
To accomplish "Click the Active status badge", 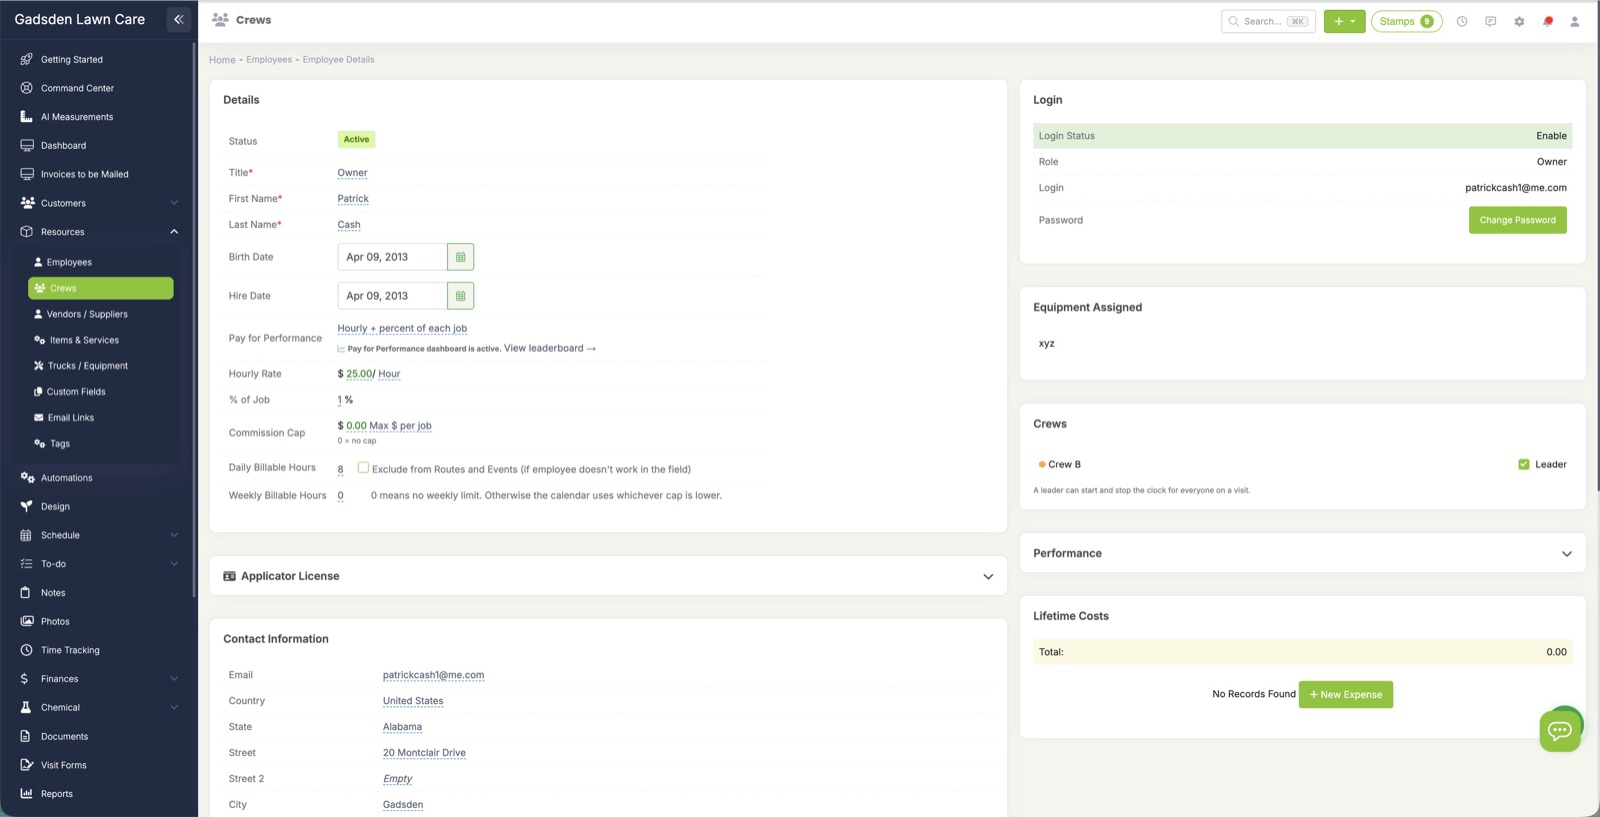I will (x=356, y=140).
